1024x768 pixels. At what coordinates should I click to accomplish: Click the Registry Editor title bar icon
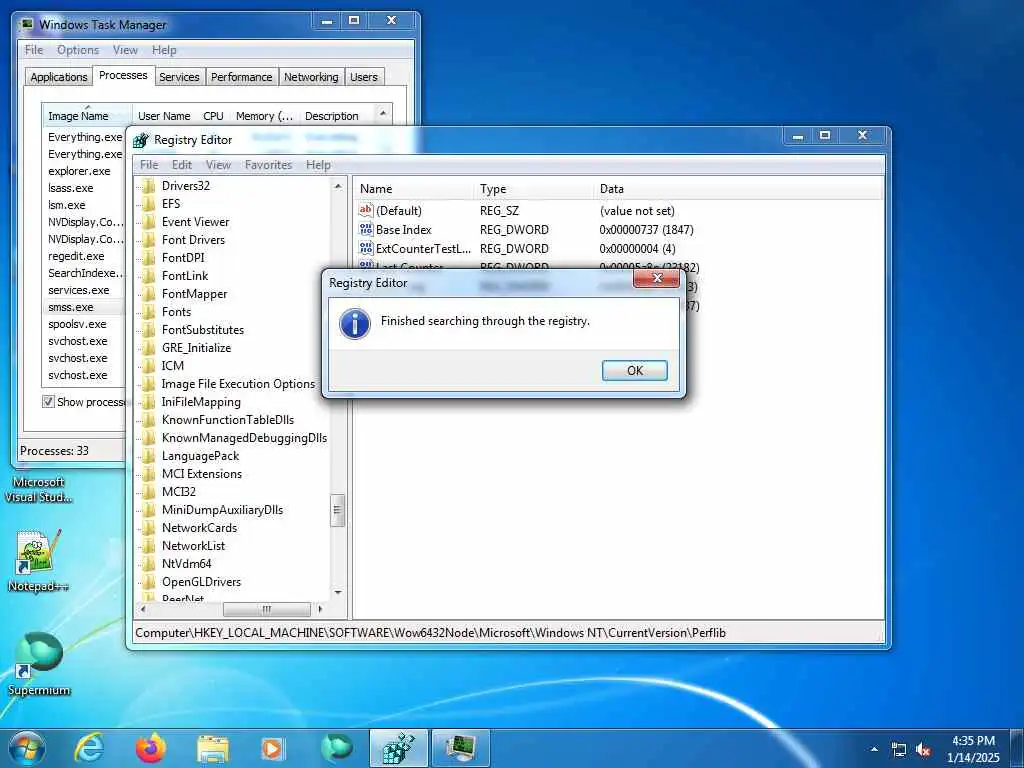point(140,140)
